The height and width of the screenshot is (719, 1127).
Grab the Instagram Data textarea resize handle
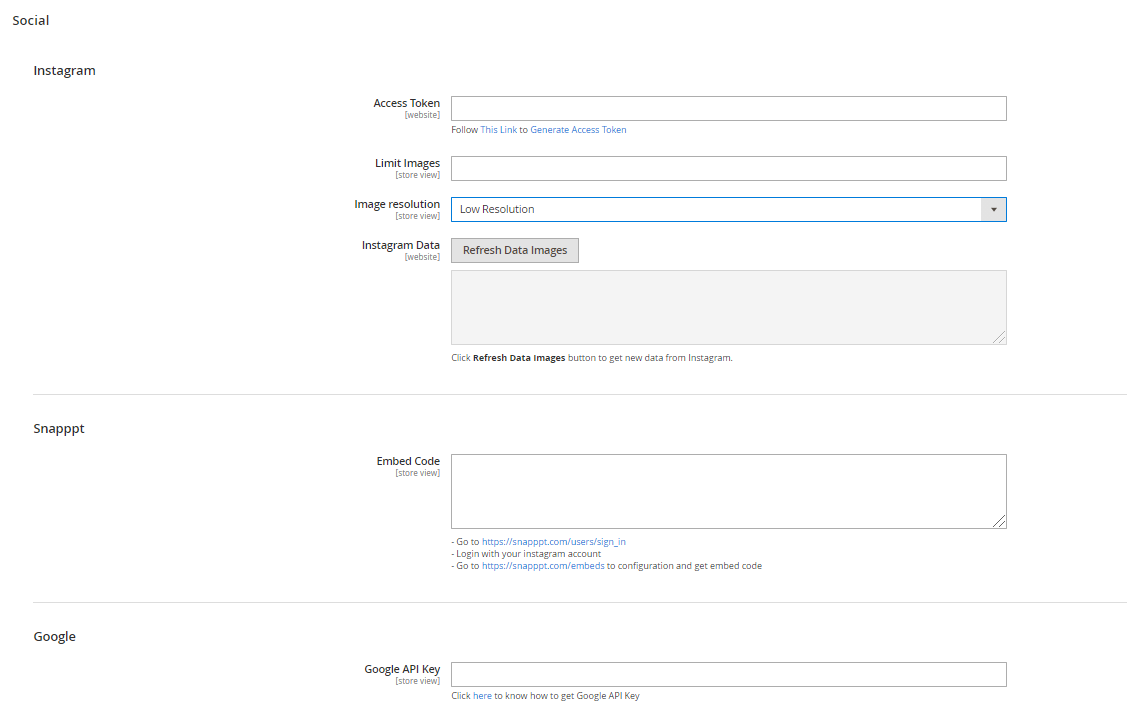coord(999,338)
